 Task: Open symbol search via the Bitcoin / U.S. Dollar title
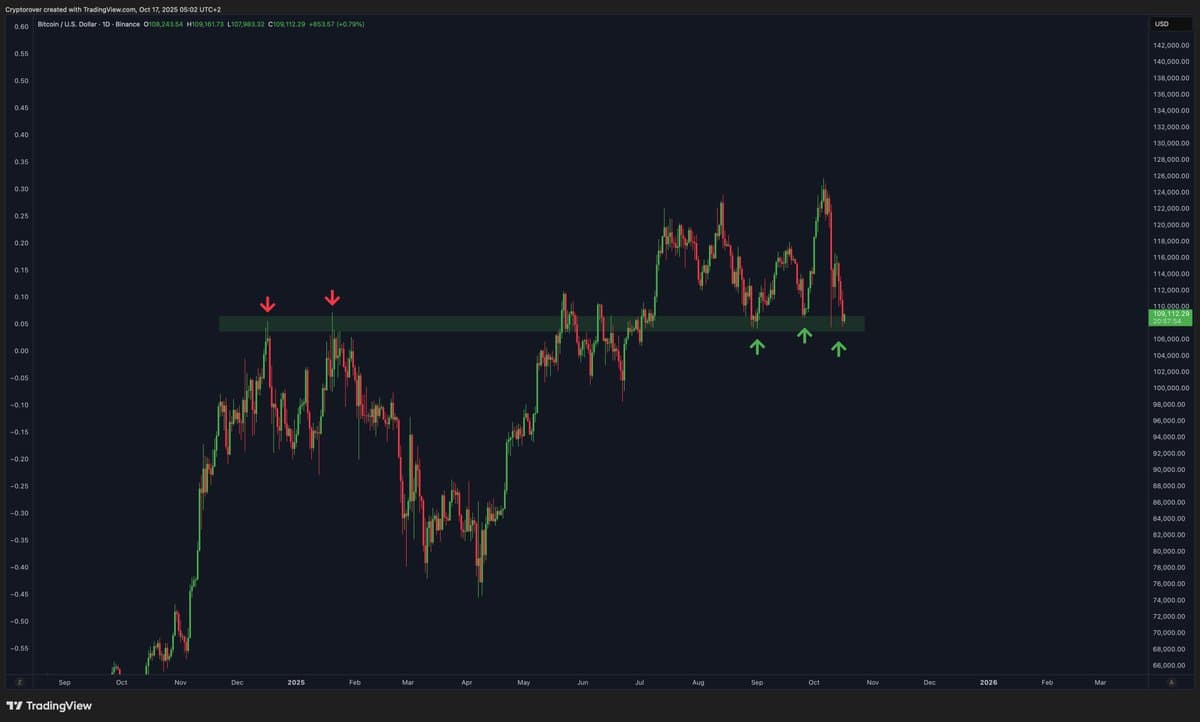click(68, 24)
